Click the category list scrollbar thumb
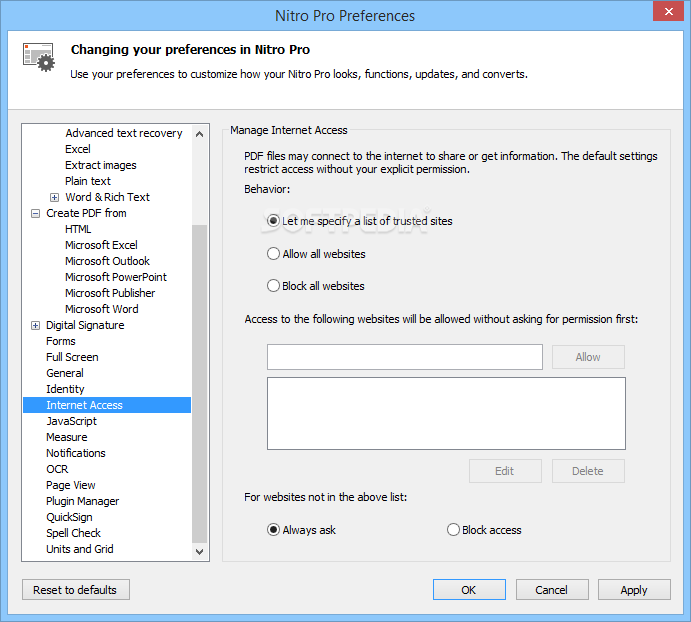The image size is (691, 622). pos(200,384)
